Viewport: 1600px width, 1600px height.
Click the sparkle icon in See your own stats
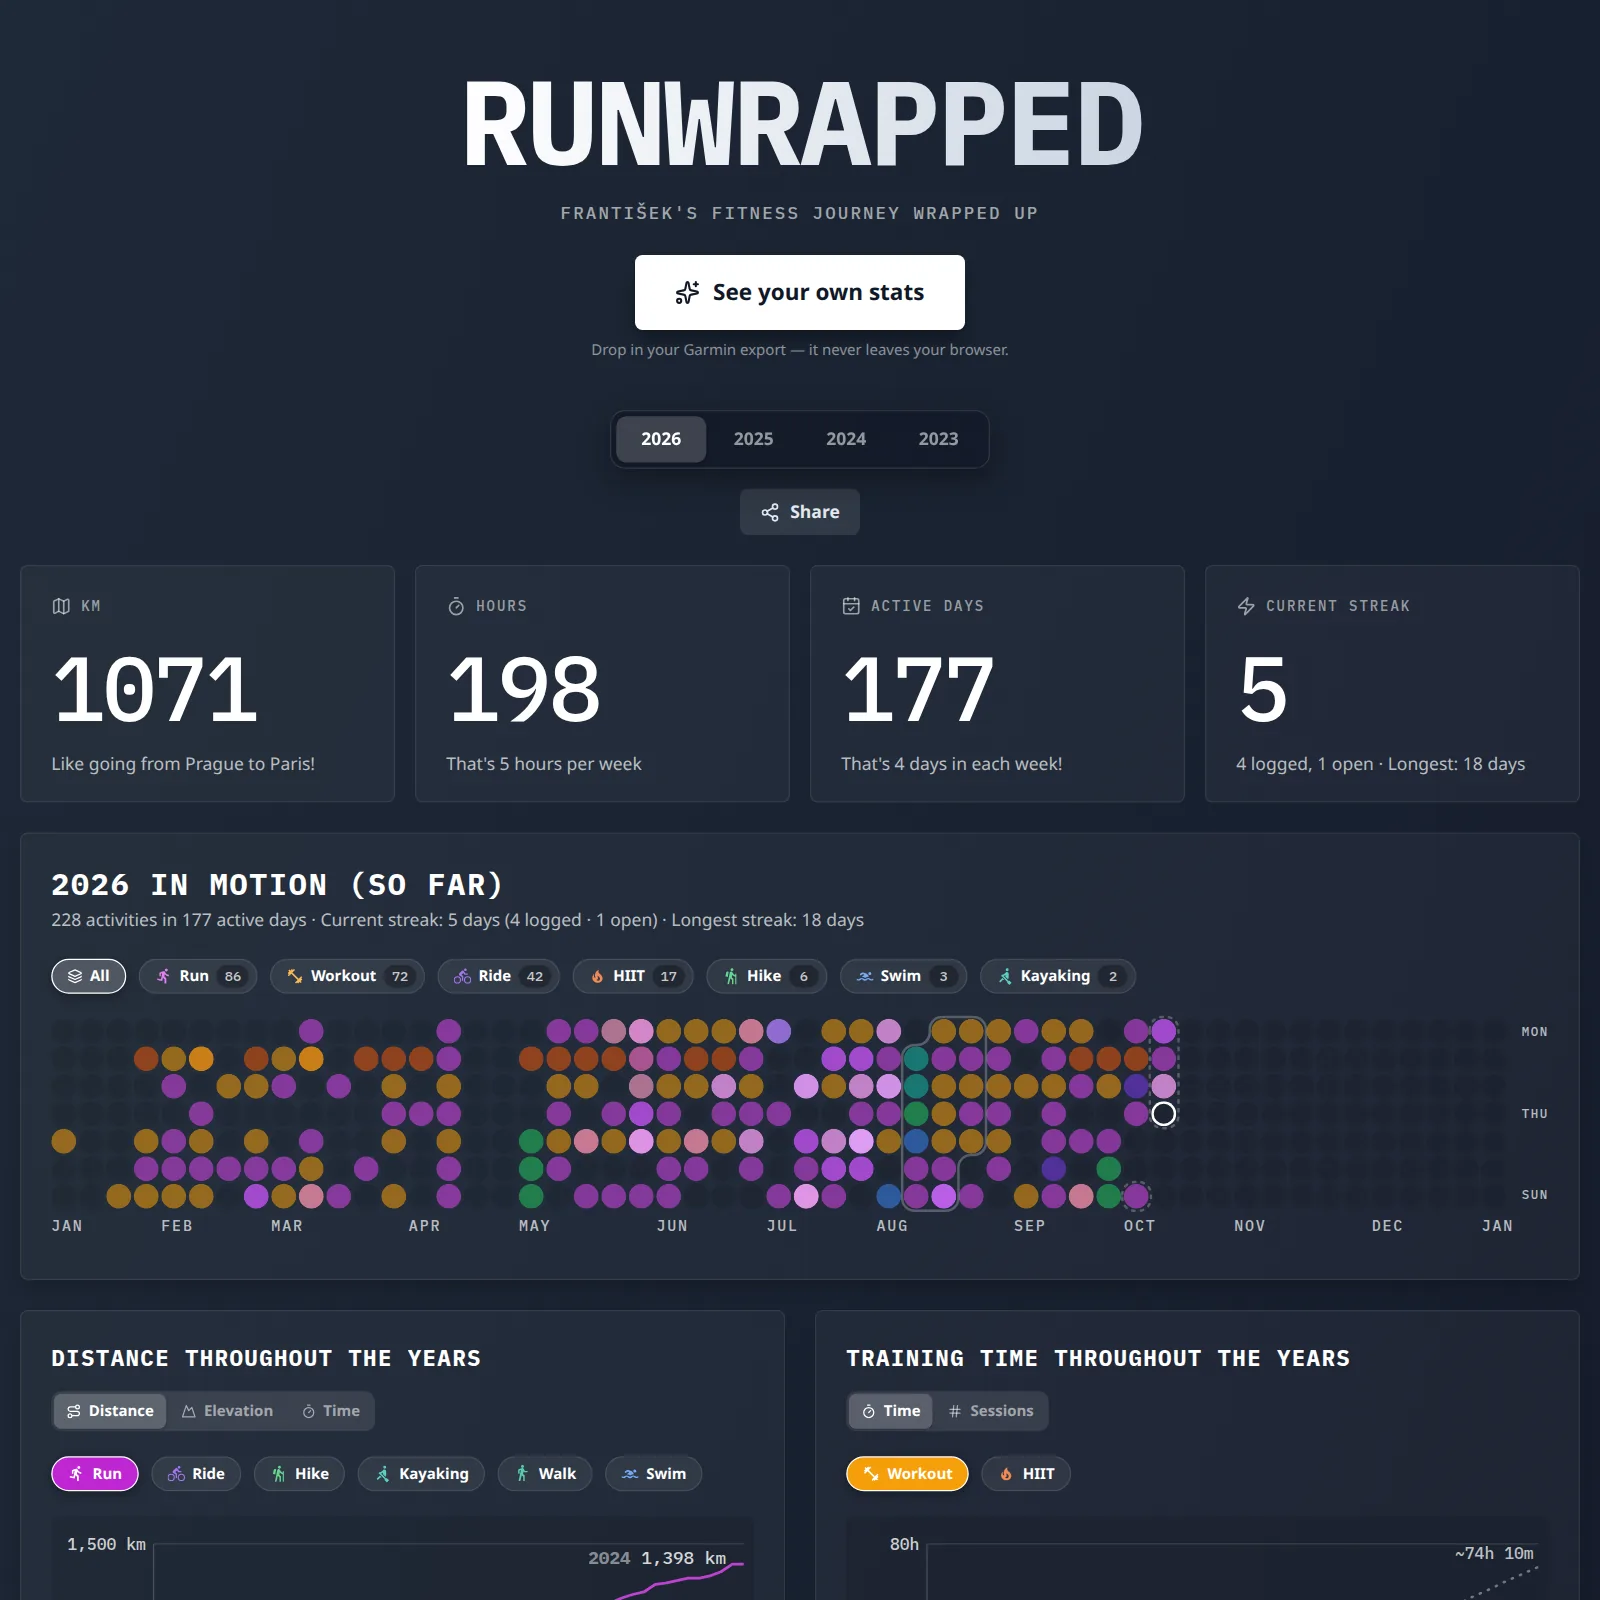(x=687, y=292)
